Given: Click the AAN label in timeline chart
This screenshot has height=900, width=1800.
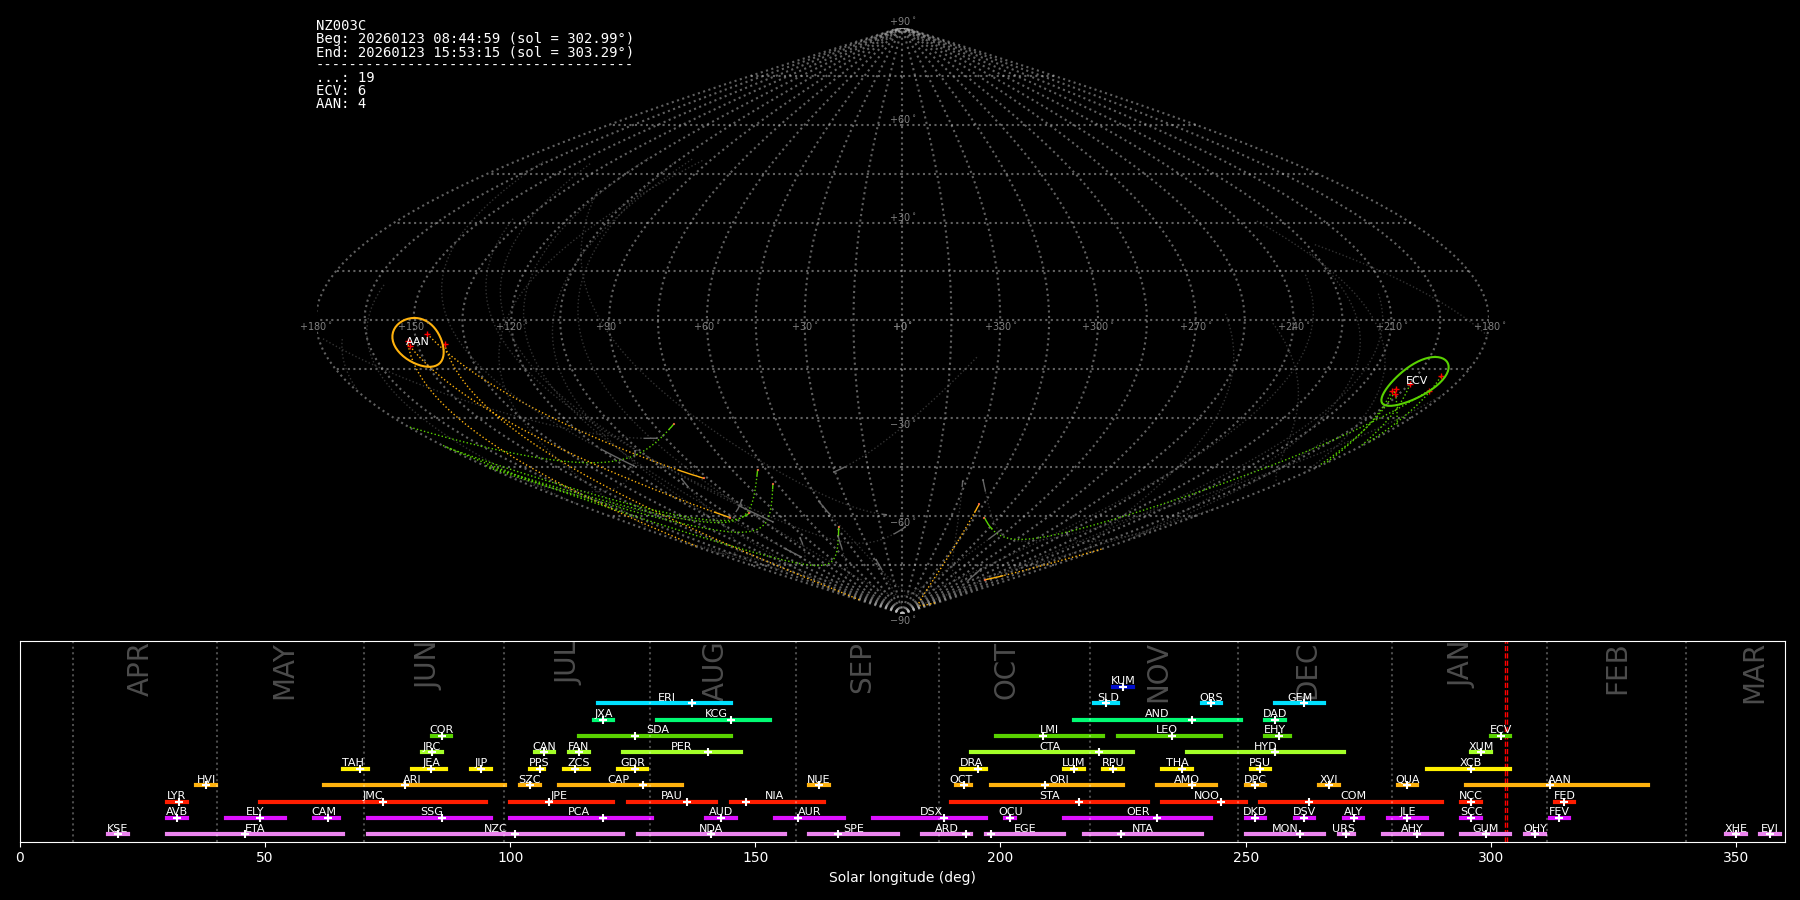Looking at the screenshot, I should (1559, 780).
